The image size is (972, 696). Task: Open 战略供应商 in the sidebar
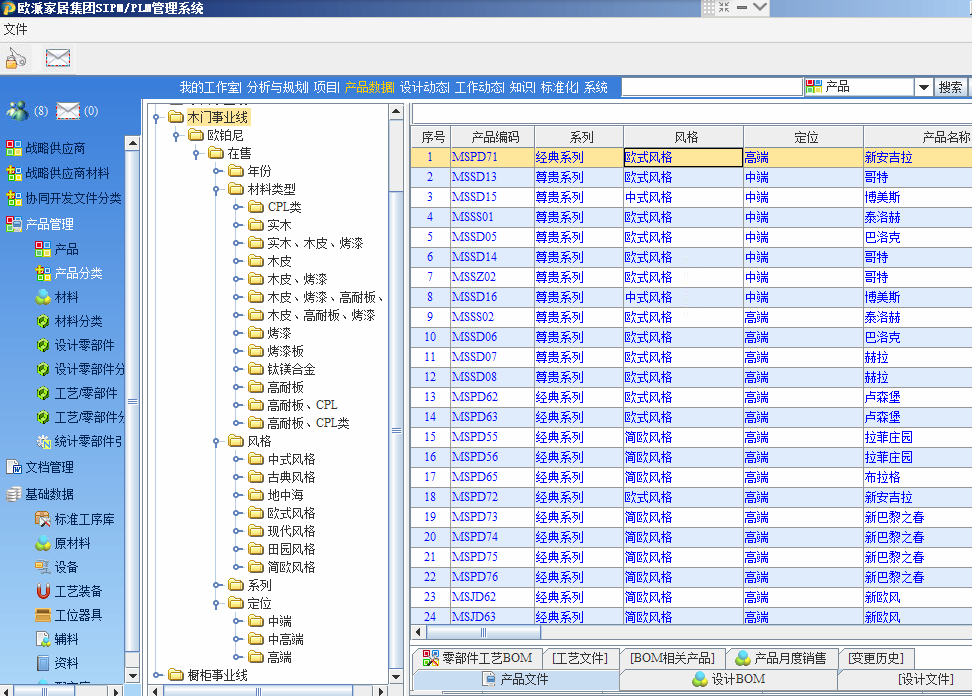click(x=54, y=148)
